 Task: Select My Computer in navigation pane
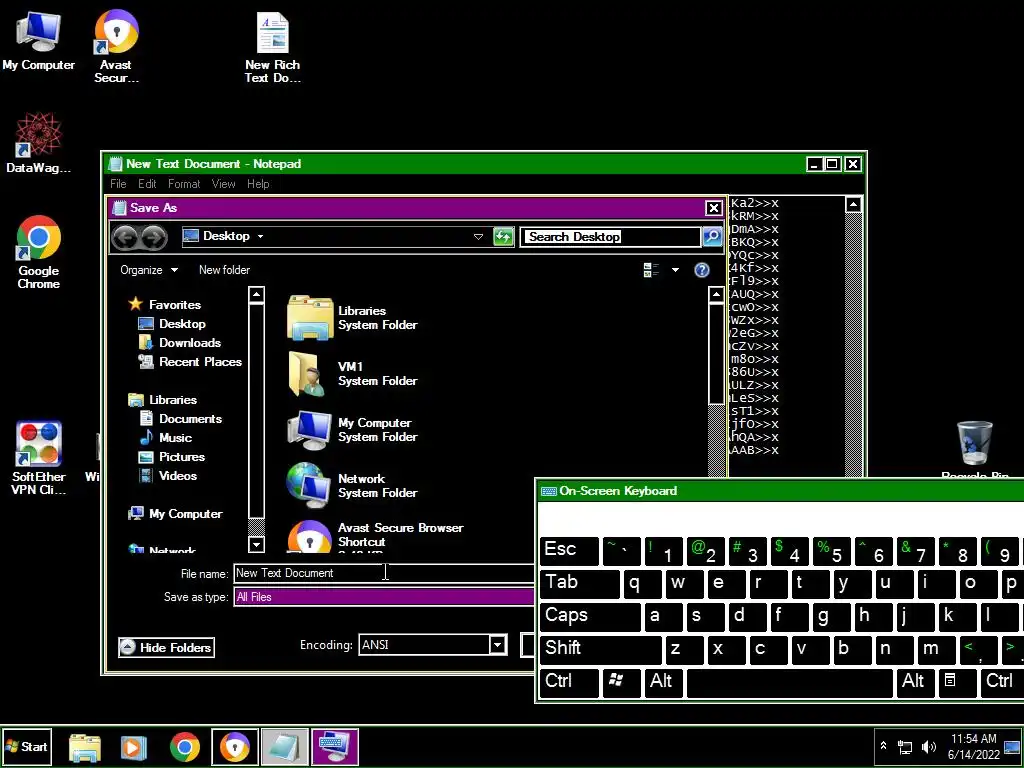tap(176, 514)
